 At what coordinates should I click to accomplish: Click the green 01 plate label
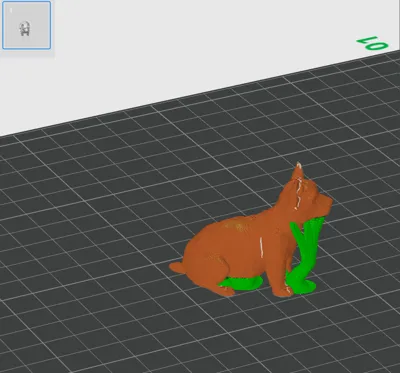(372, 44)
